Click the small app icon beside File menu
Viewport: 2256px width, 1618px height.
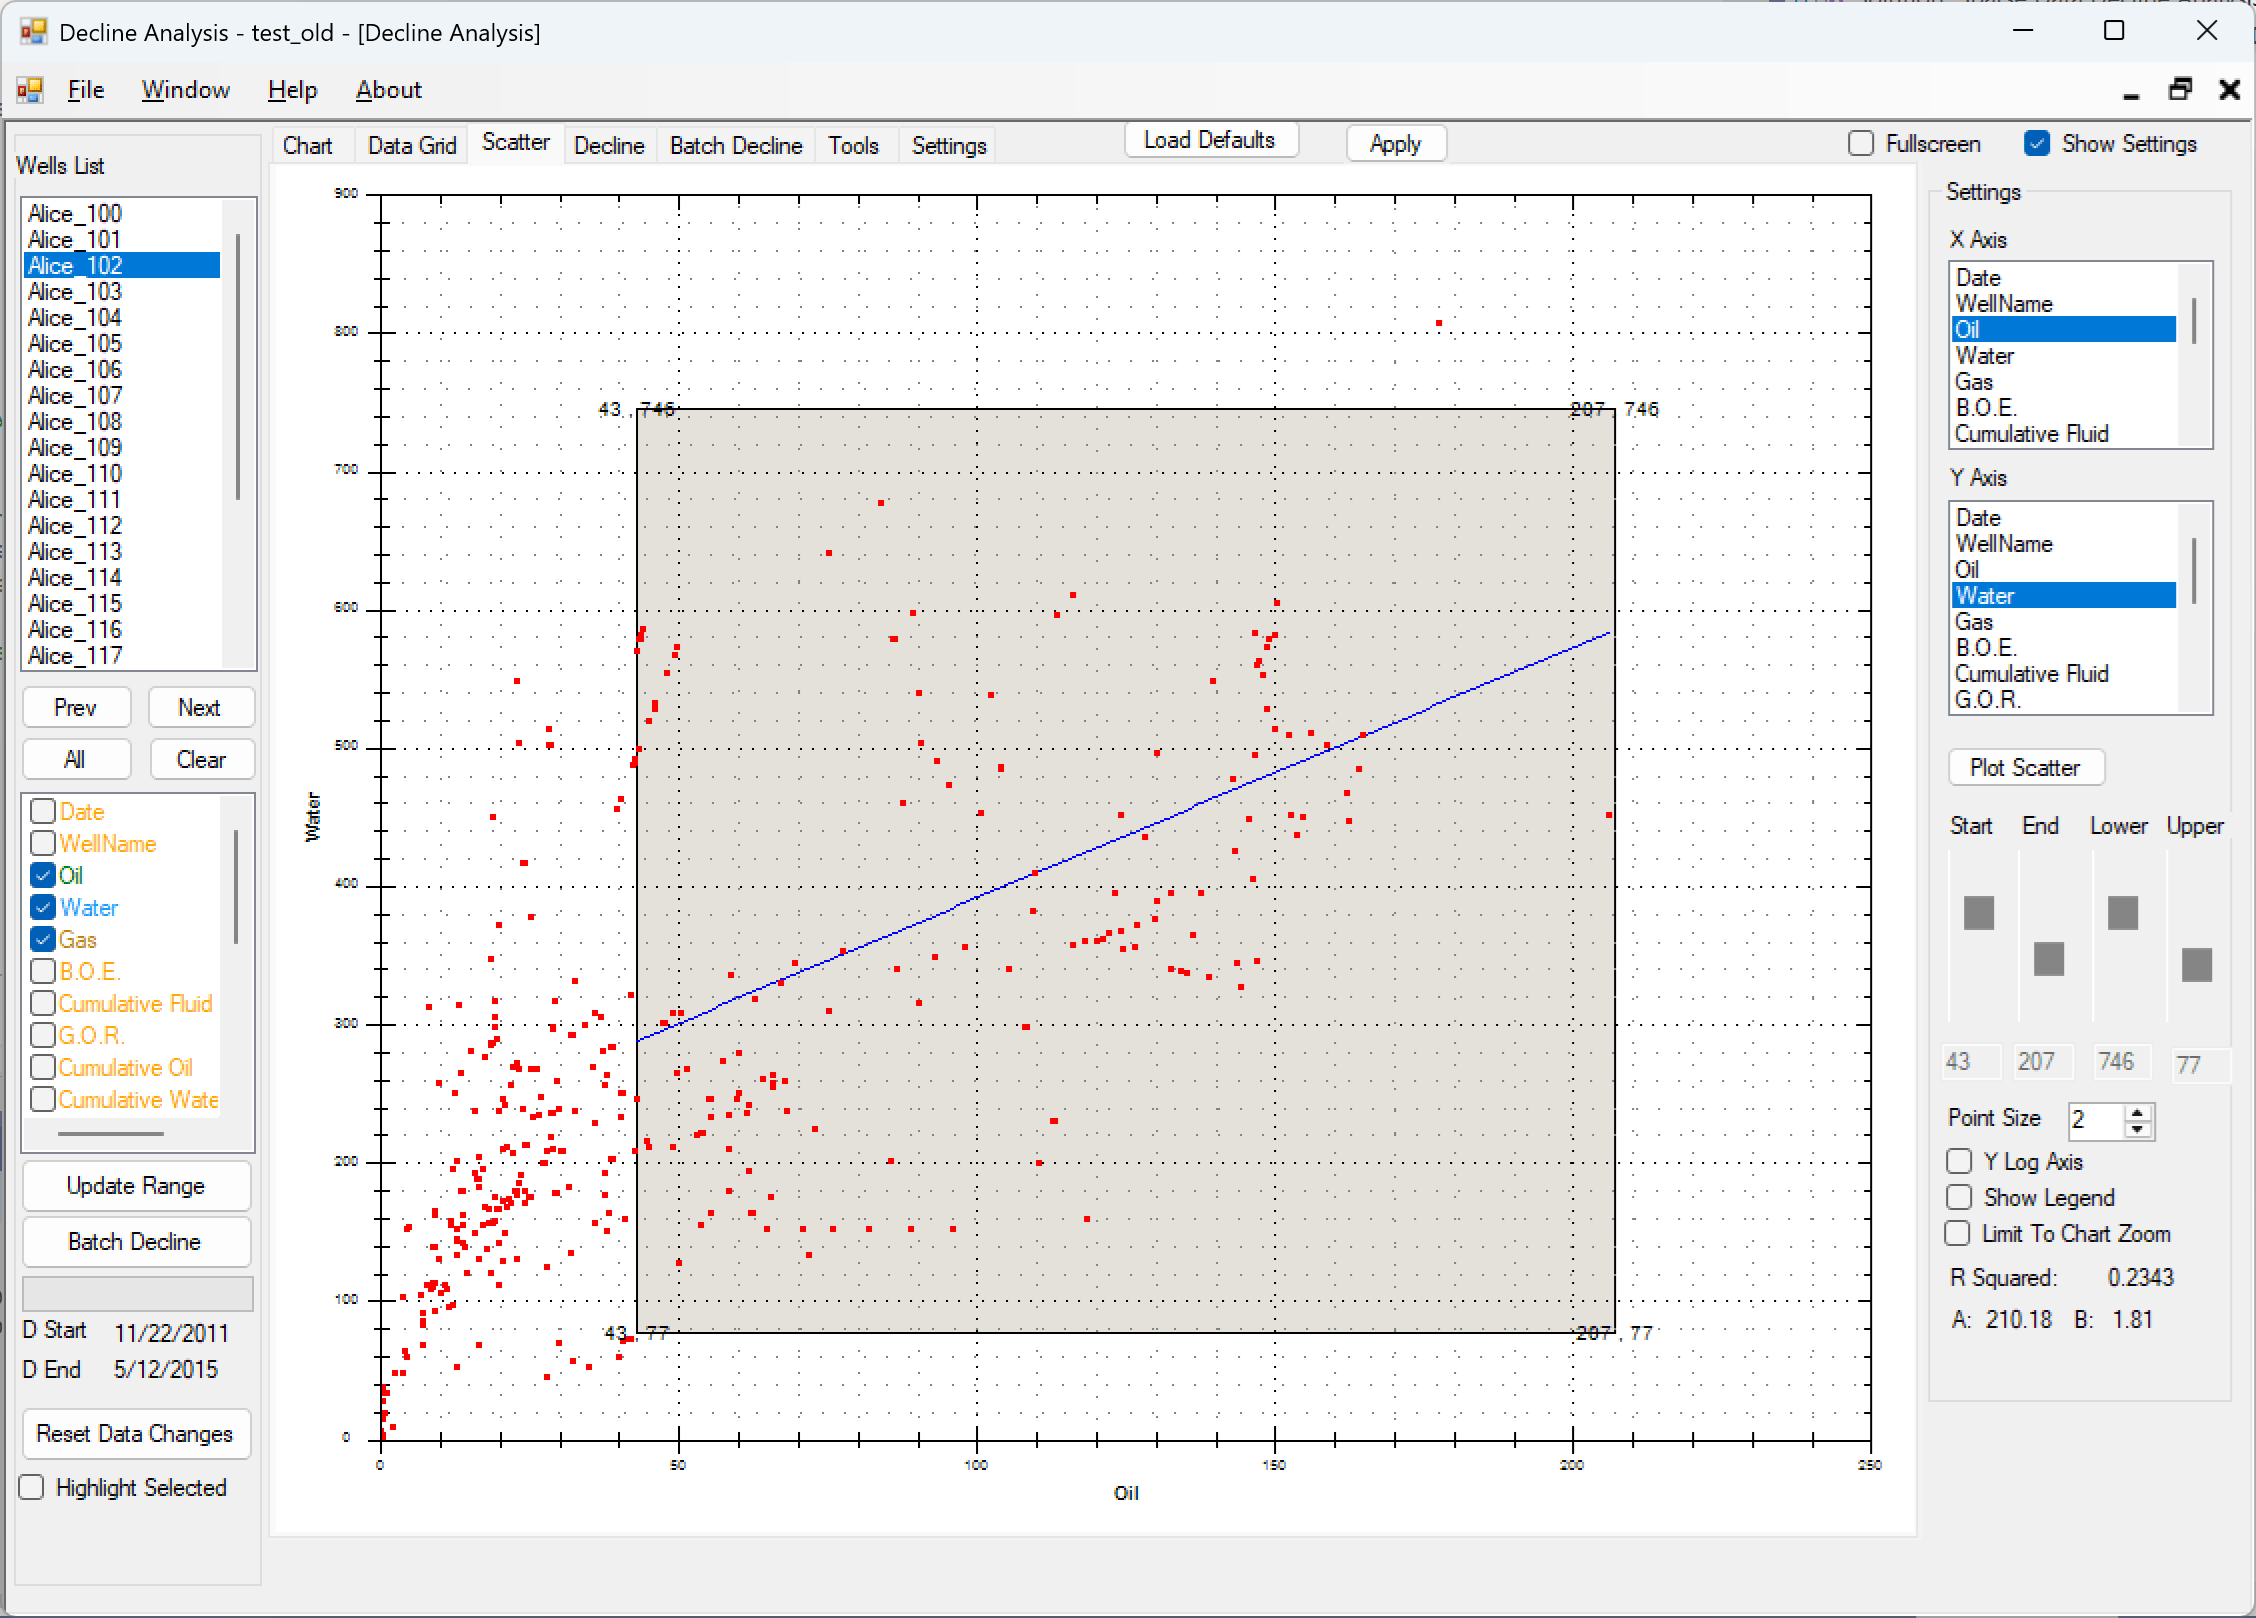pos(30,90)
